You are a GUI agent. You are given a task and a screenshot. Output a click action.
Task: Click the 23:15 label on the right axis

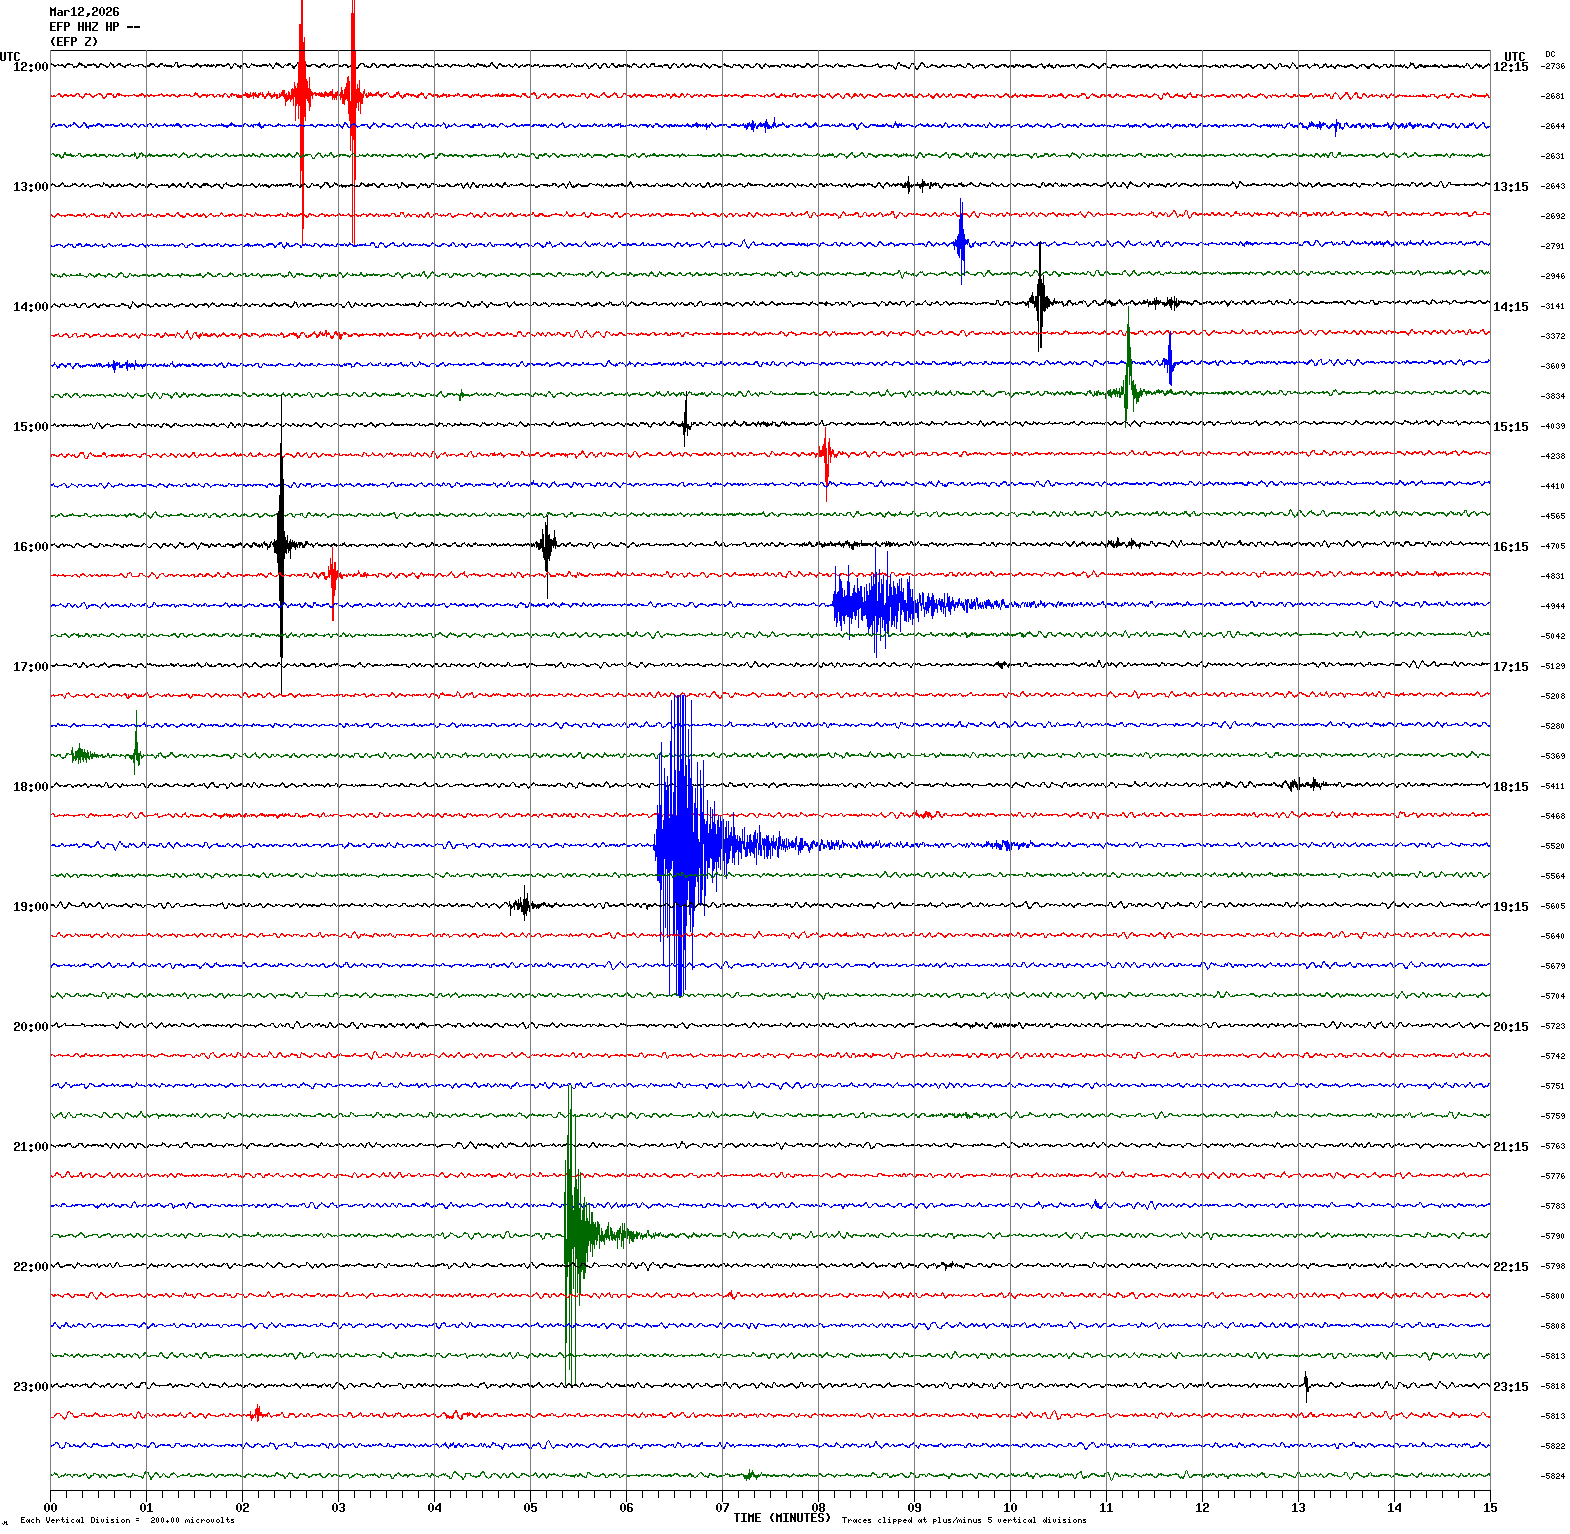(x=1510, y=1387)
